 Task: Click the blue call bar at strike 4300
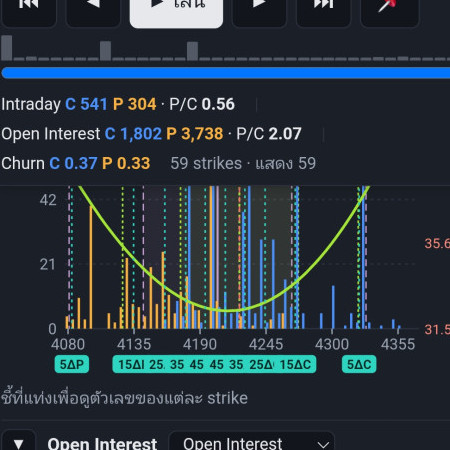pos(333,307)
